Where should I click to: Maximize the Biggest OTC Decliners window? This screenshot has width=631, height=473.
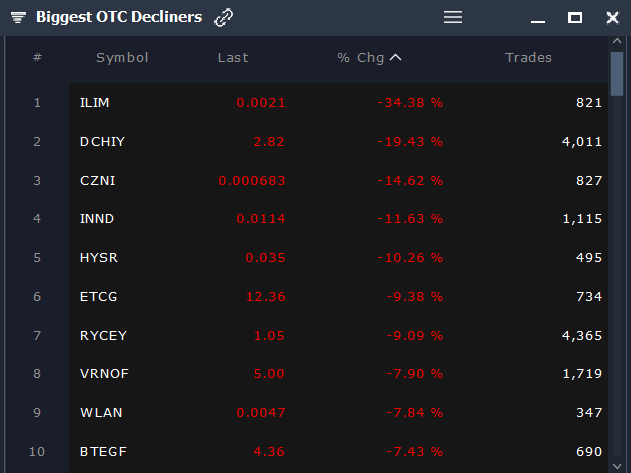coord(575,17)
